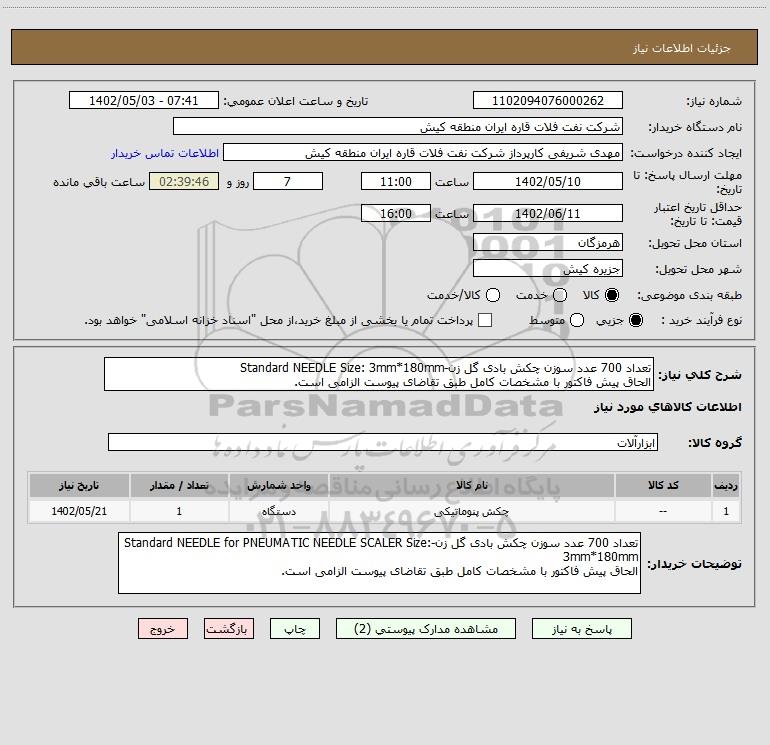
Task: Click the شماره نیاز label
Action: point(714,101)
